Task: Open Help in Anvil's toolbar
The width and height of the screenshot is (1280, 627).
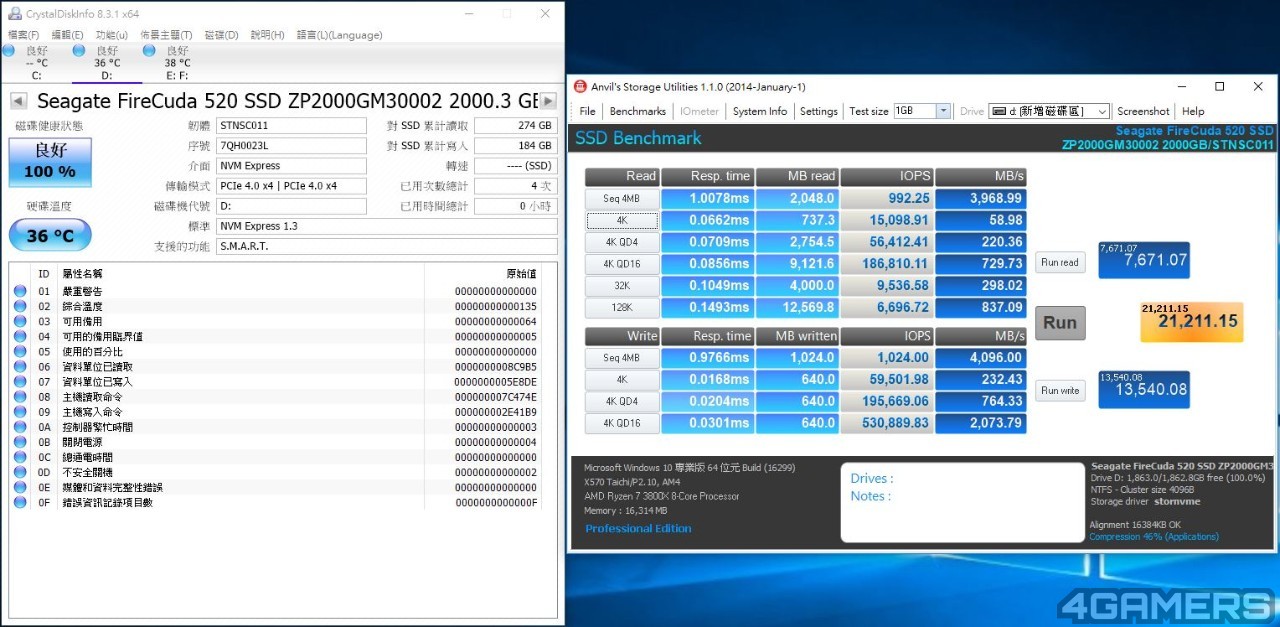Action: [1193, 111]
